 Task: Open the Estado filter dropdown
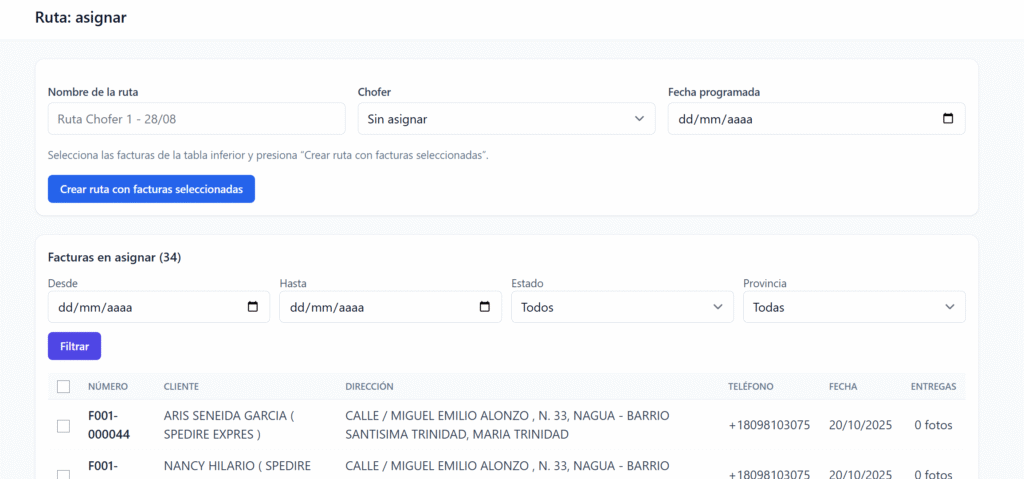pyautogui.click(x=621, y=307)
